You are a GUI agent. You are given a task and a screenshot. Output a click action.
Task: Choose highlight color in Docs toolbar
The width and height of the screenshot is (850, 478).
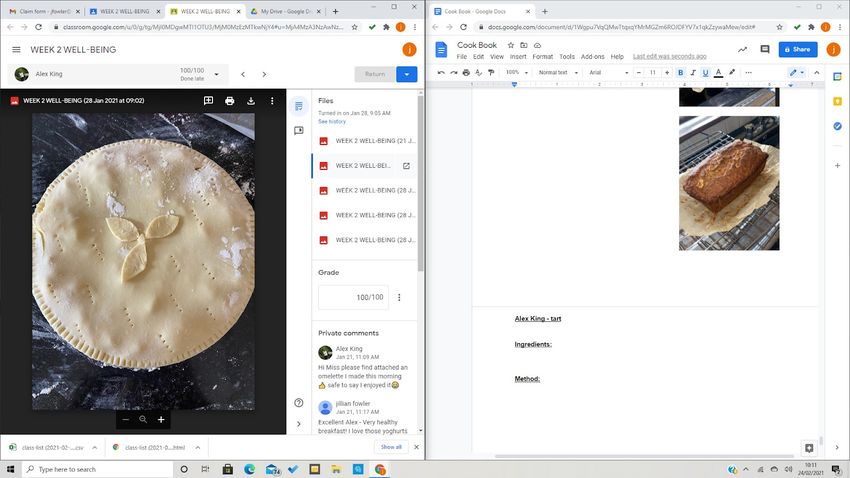point(732,72)
